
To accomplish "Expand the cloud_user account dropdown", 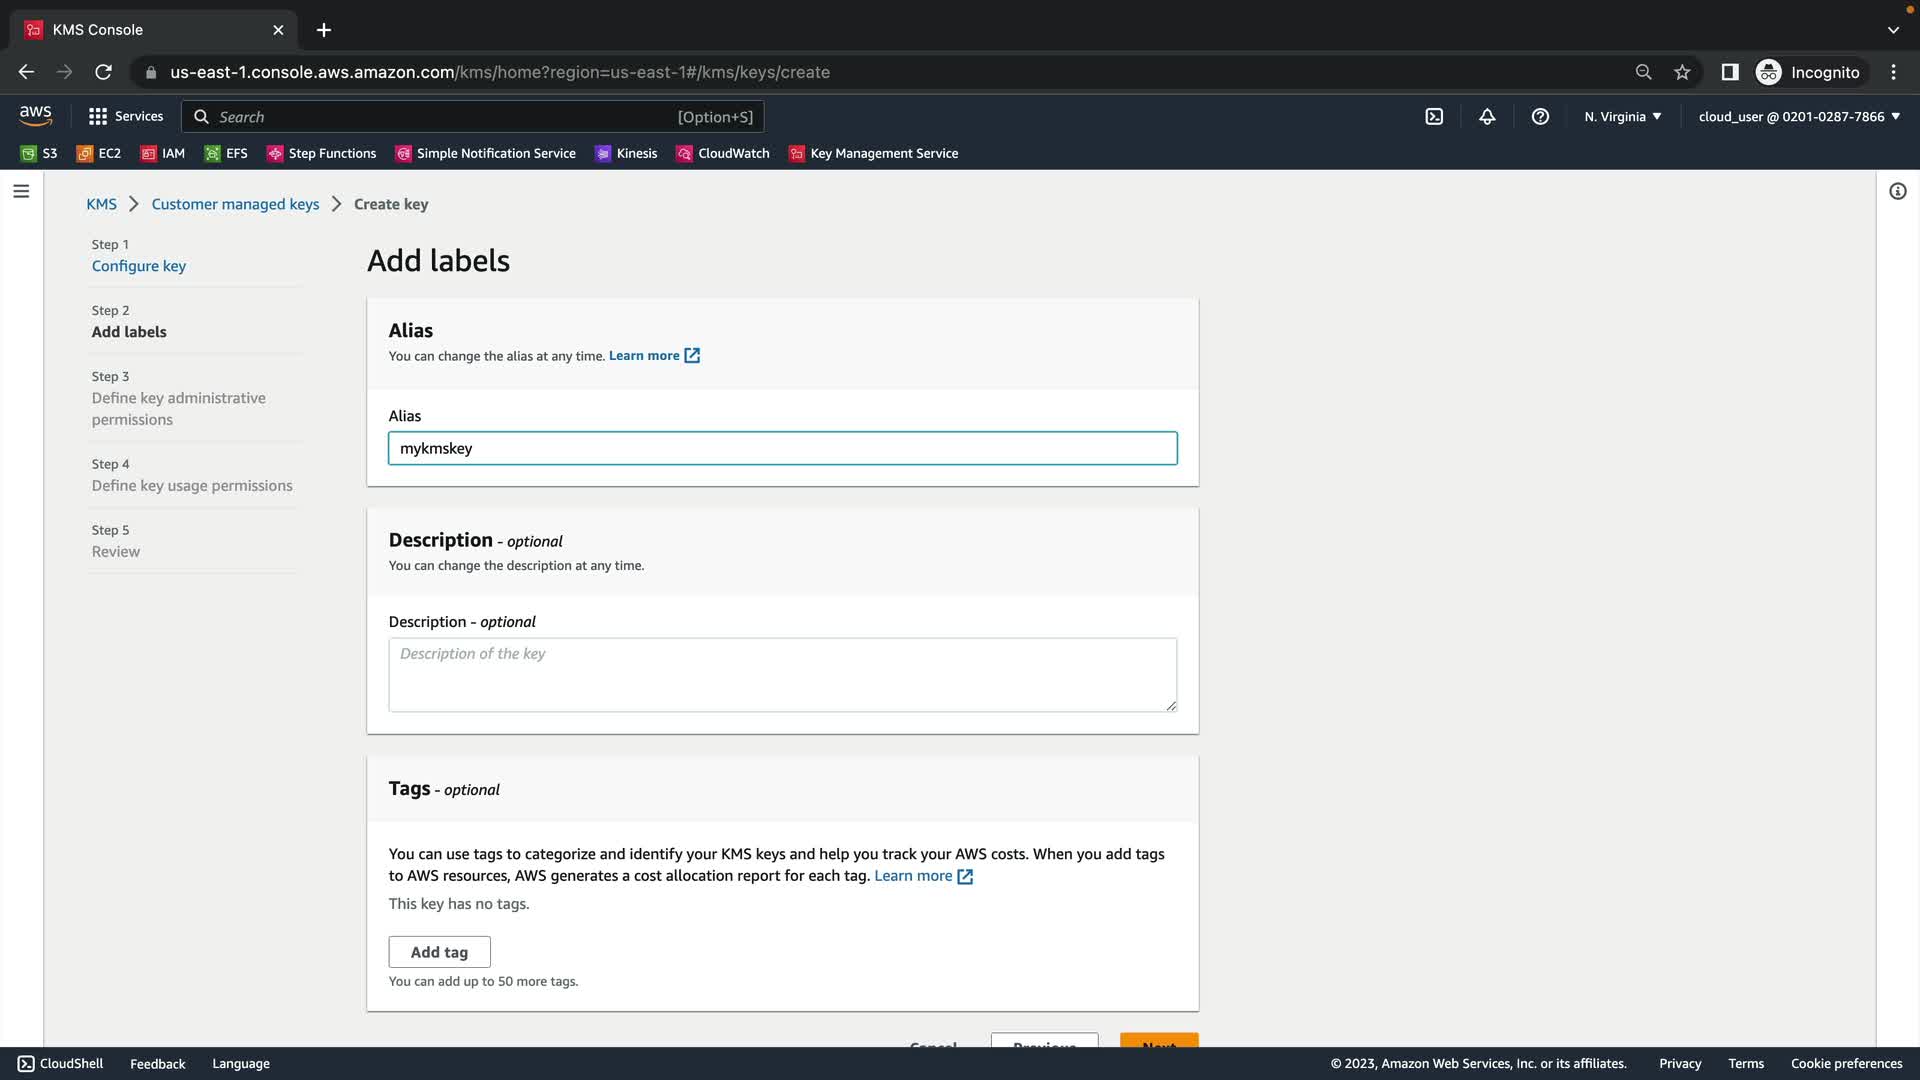I will pos(1799,117).
